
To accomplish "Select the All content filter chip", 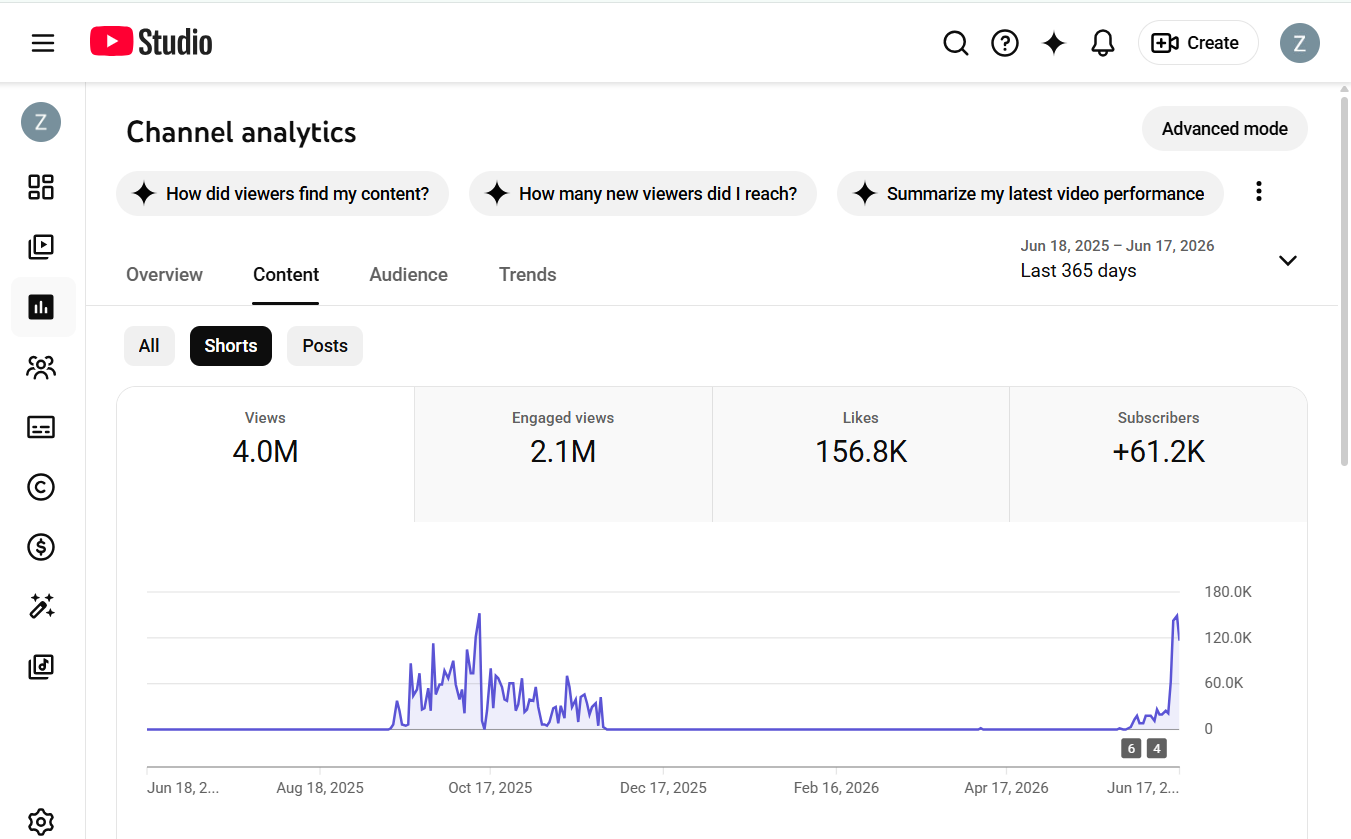I will pyautogui.click(x=149, y=346).
